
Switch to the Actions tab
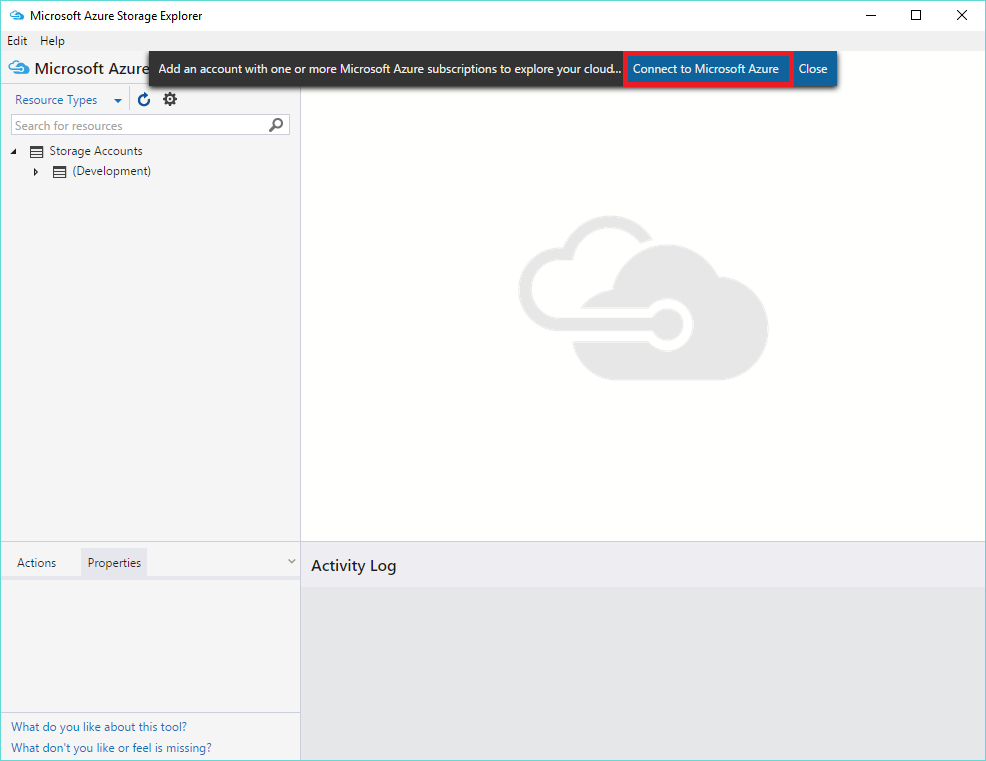click(37, 563)
